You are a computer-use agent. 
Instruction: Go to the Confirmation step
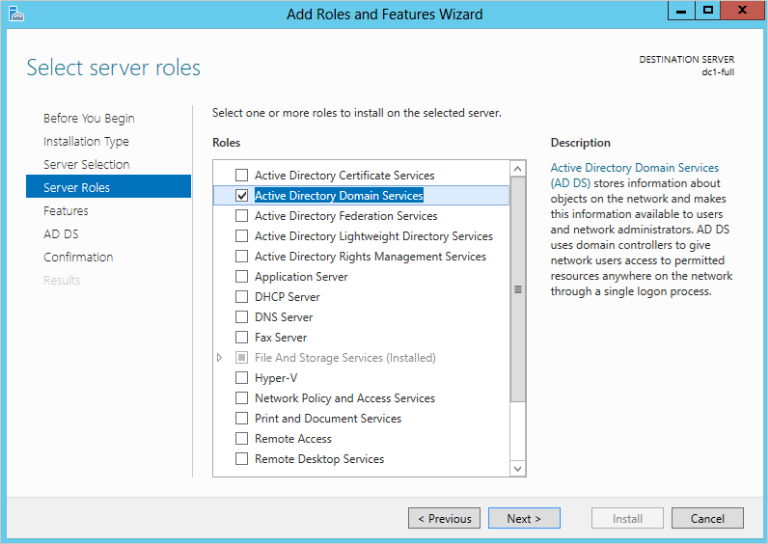tap(78, 257)
